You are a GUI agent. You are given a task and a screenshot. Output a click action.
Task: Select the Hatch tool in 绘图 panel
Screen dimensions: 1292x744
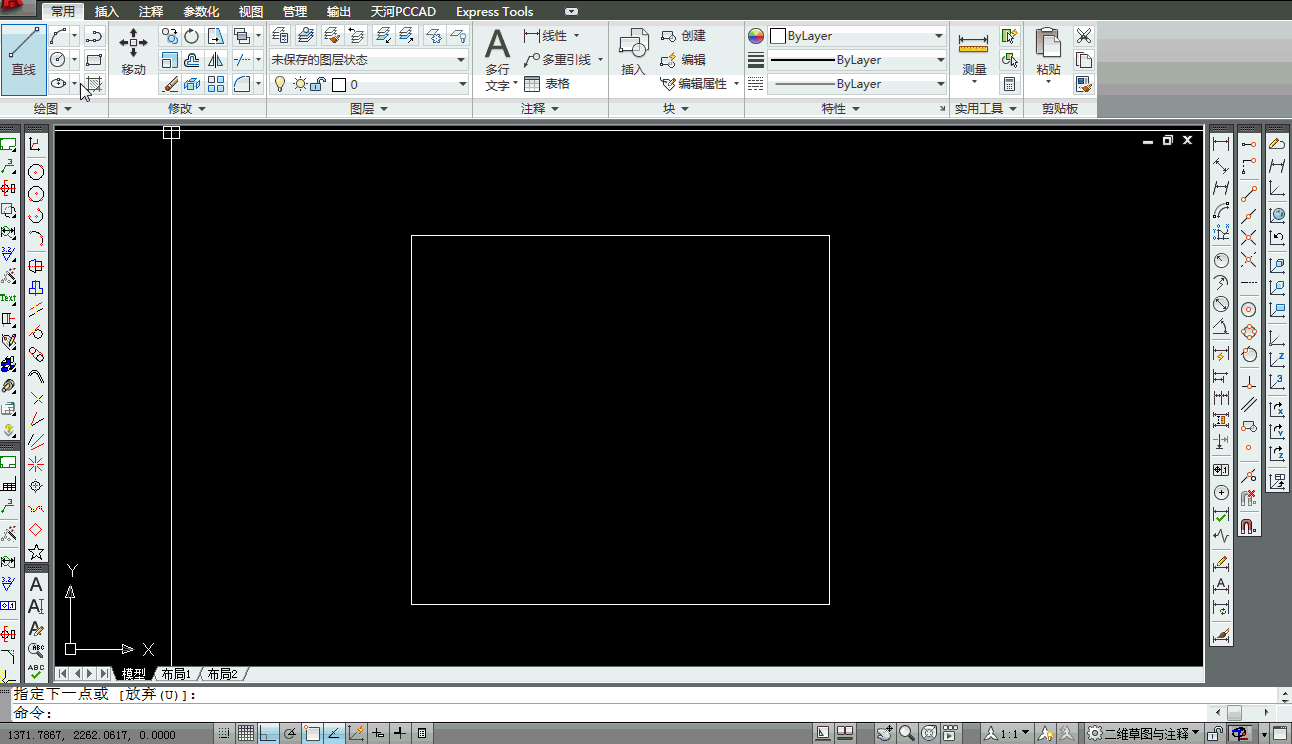click(x=94, y=84)
